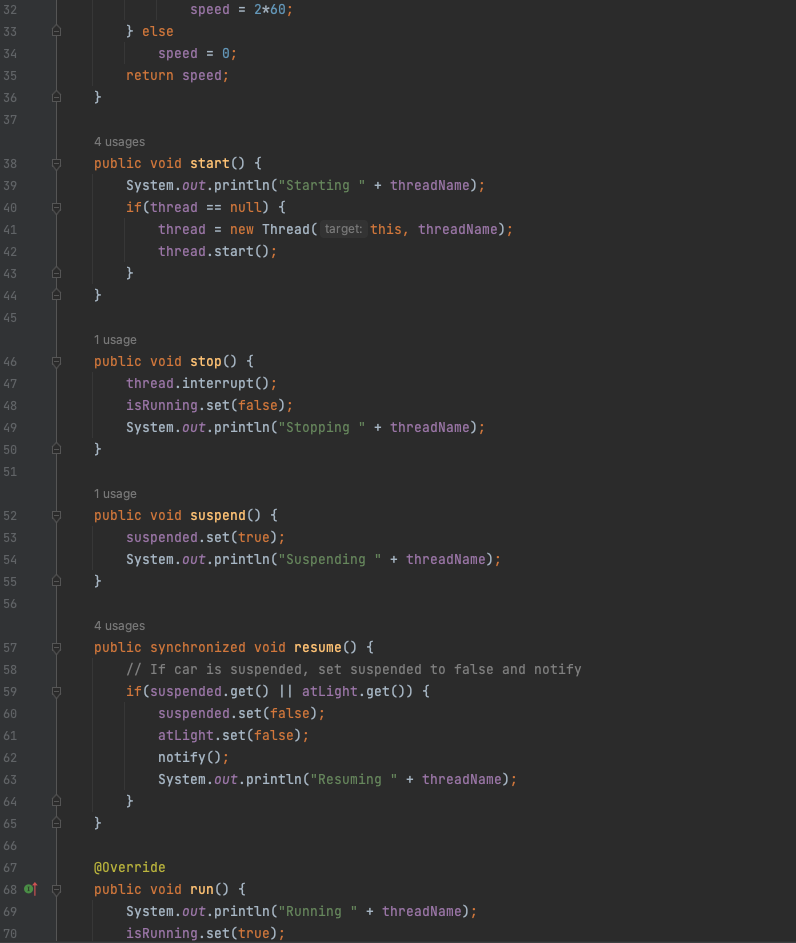Click the @Override annotation
This screenshot has width=796, height=943.
point(129,867)
